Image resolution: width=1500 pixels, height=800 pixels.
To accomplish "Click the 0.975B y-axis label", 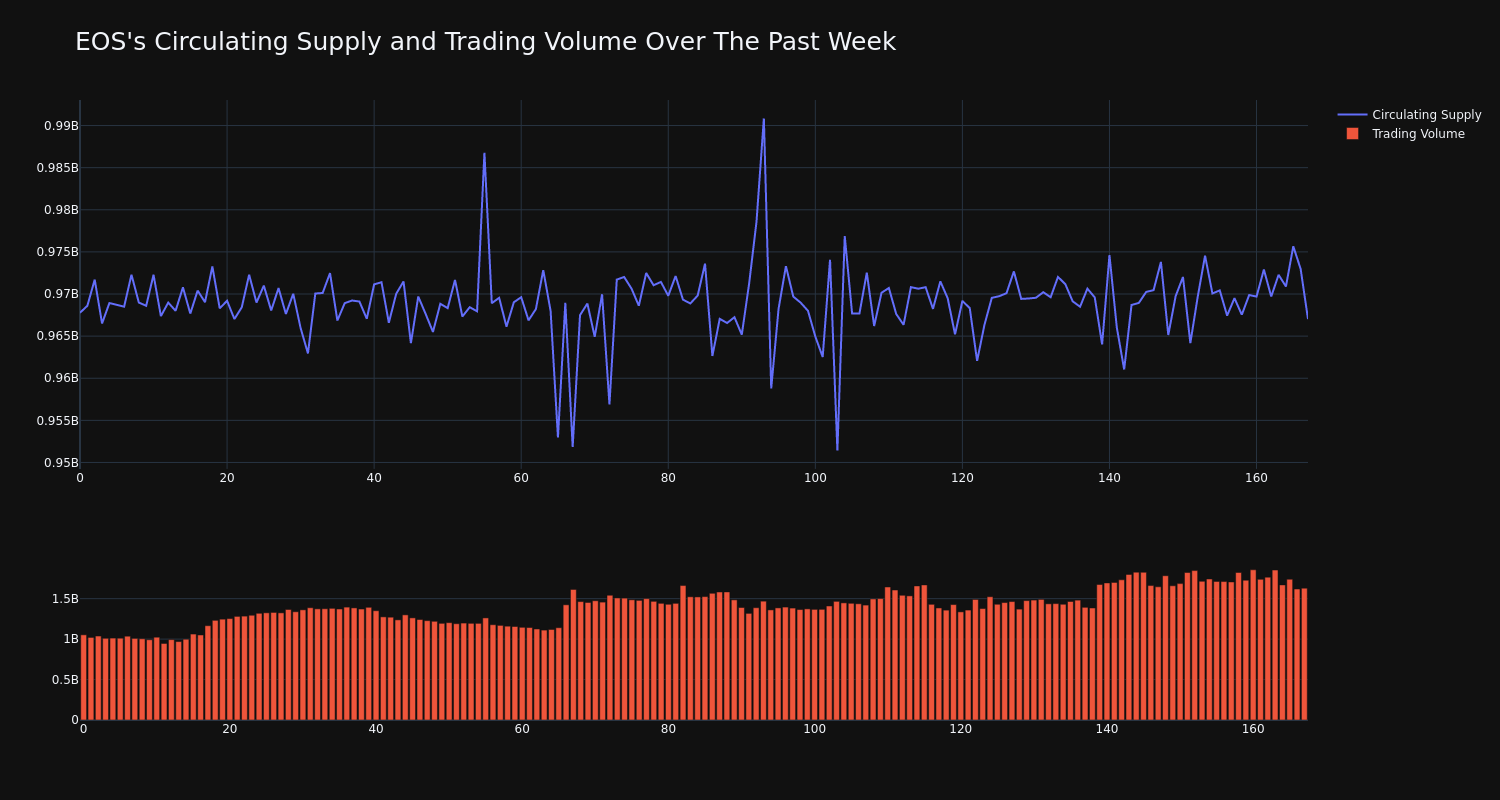I will (x=57, y=252).
